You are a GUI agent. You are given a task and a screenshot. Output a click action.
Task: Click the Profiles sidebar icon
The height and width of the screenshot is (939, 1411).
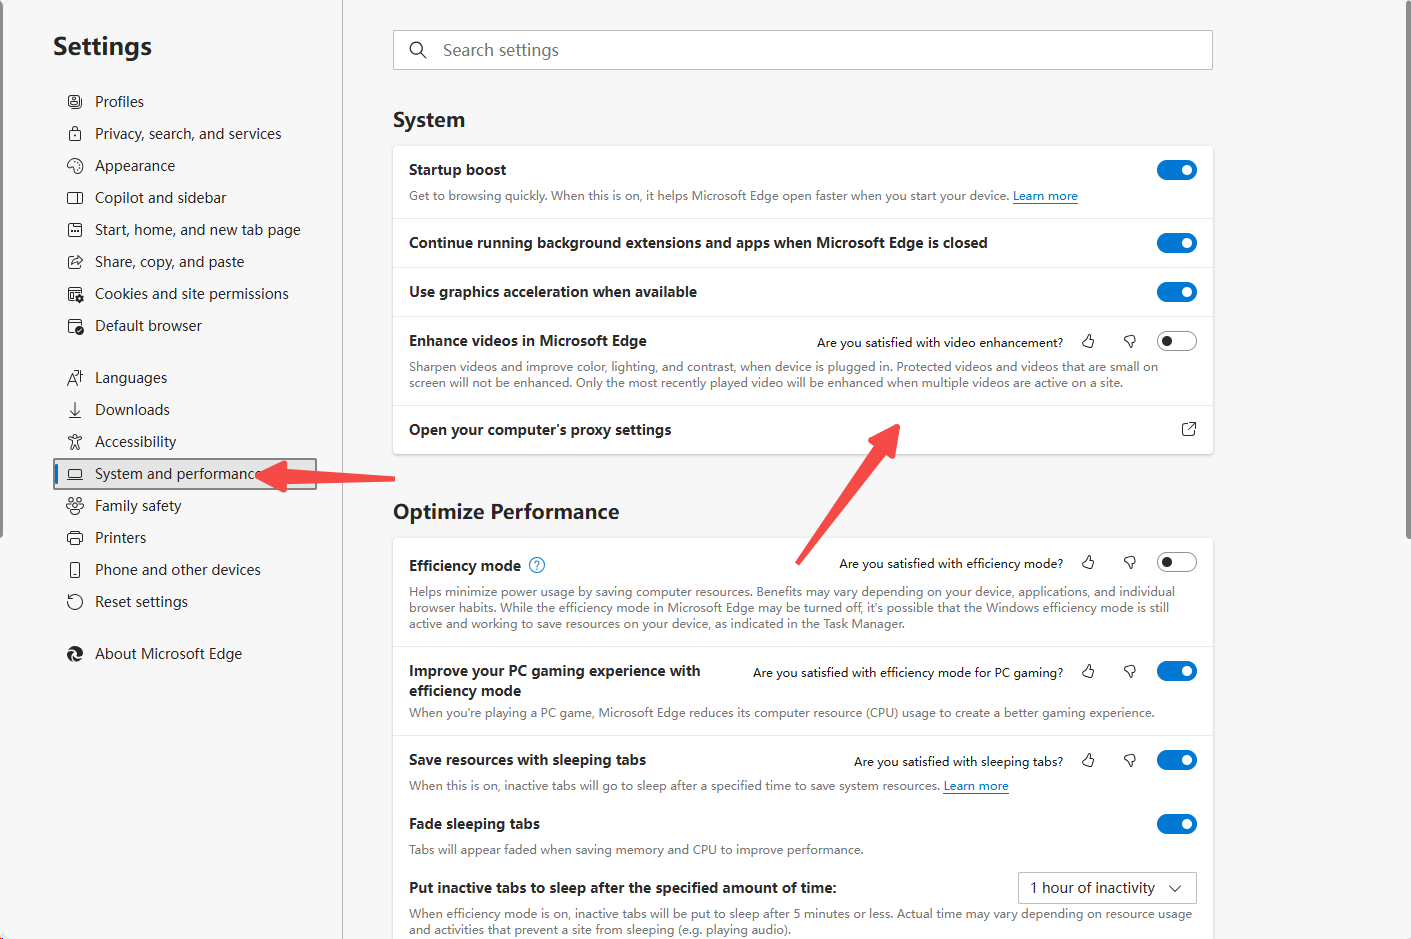(75, 102)
